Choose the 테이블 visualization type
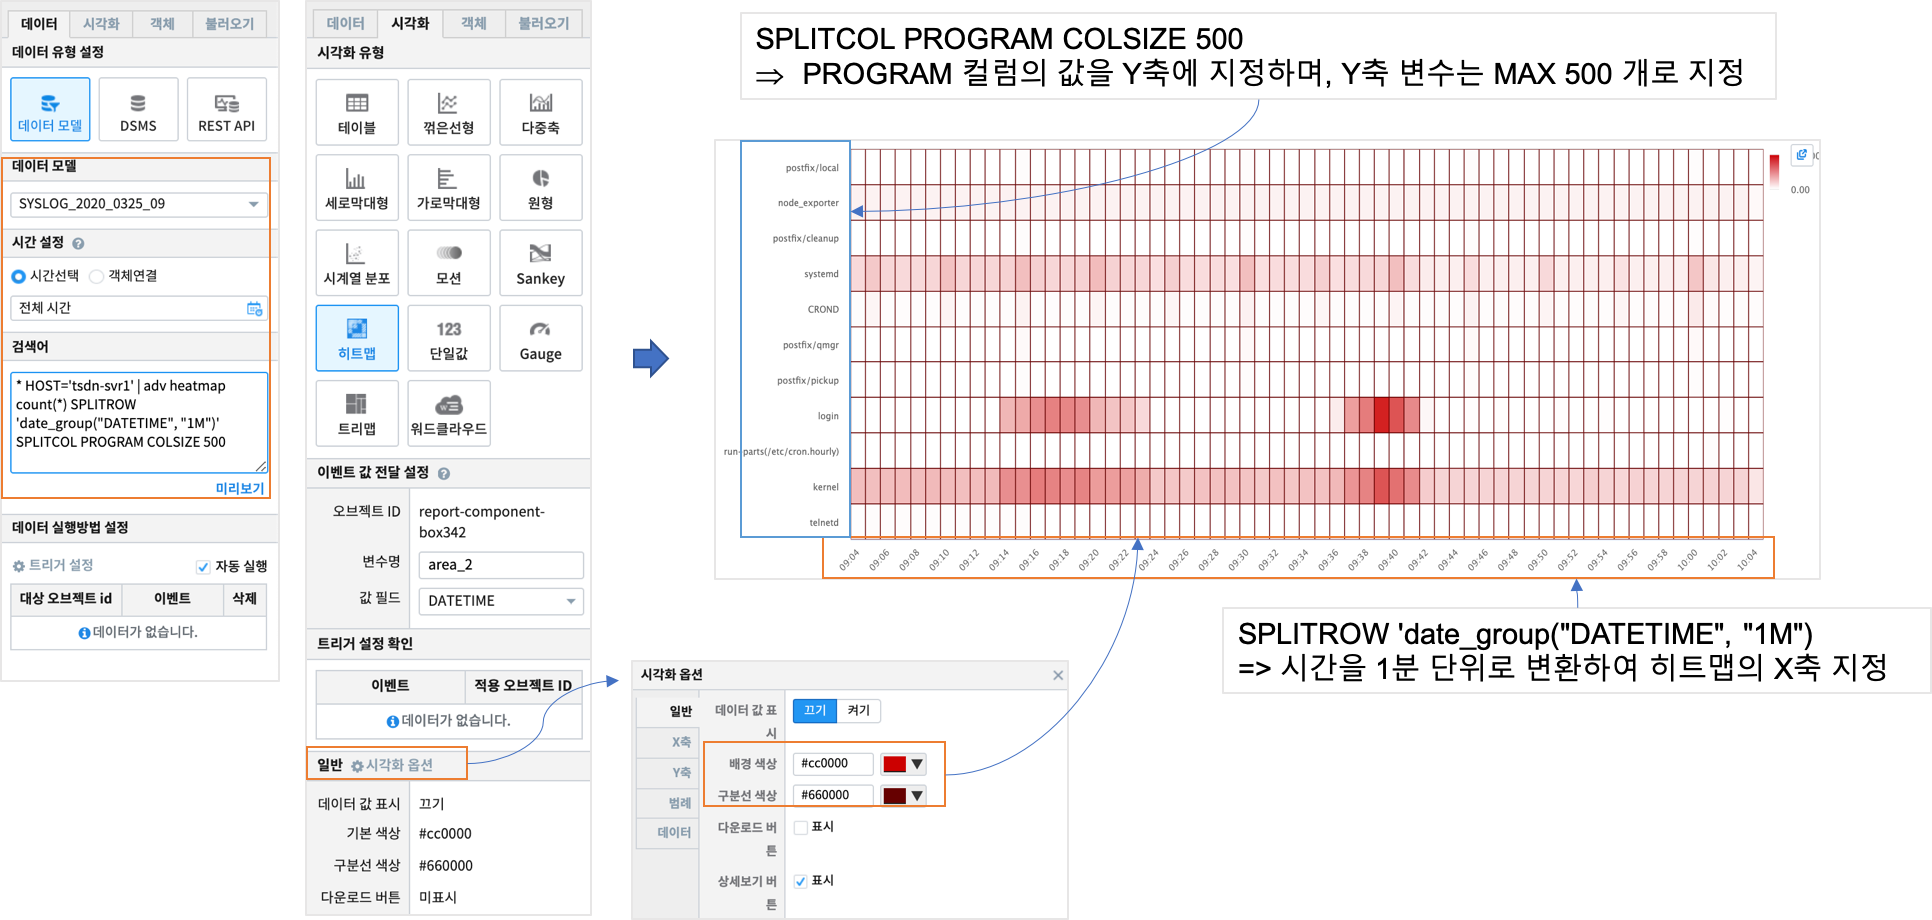1932x920 pixels. click(357, 113)
